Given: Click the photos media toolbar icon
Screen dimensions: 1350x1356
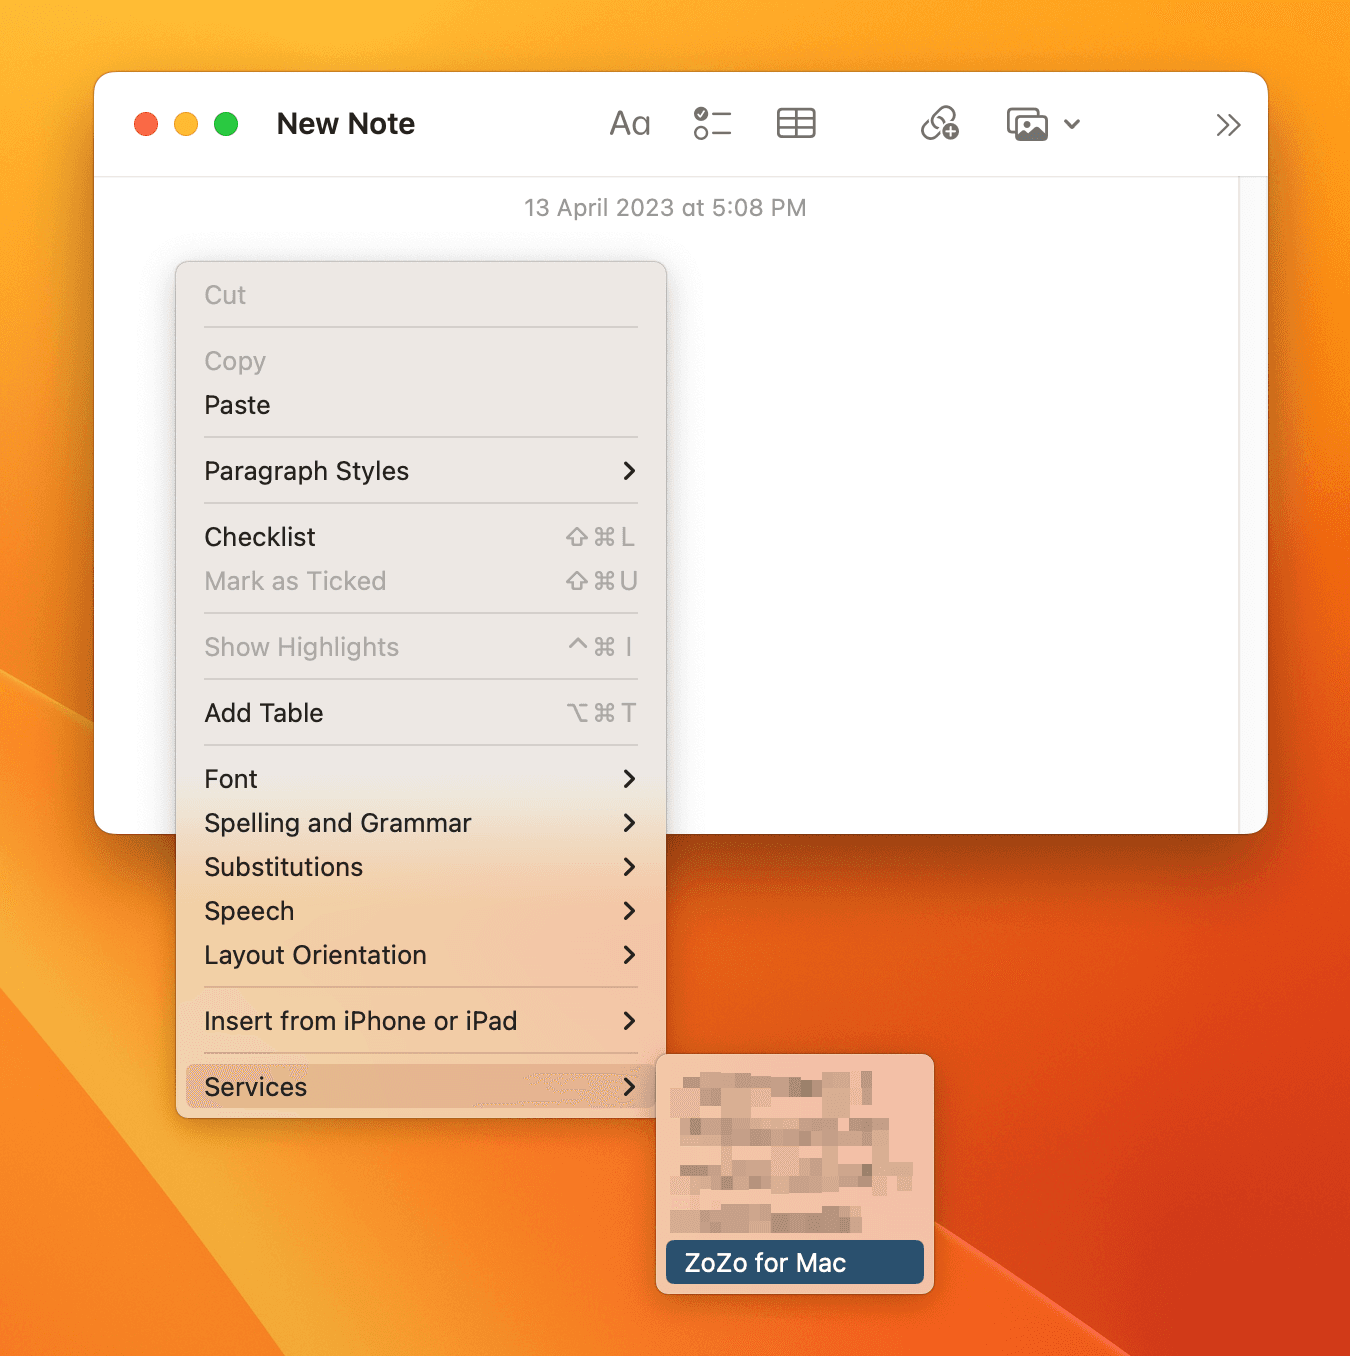Looking at the screenshot, I should pyautogui.click(x=1027, y=124).
